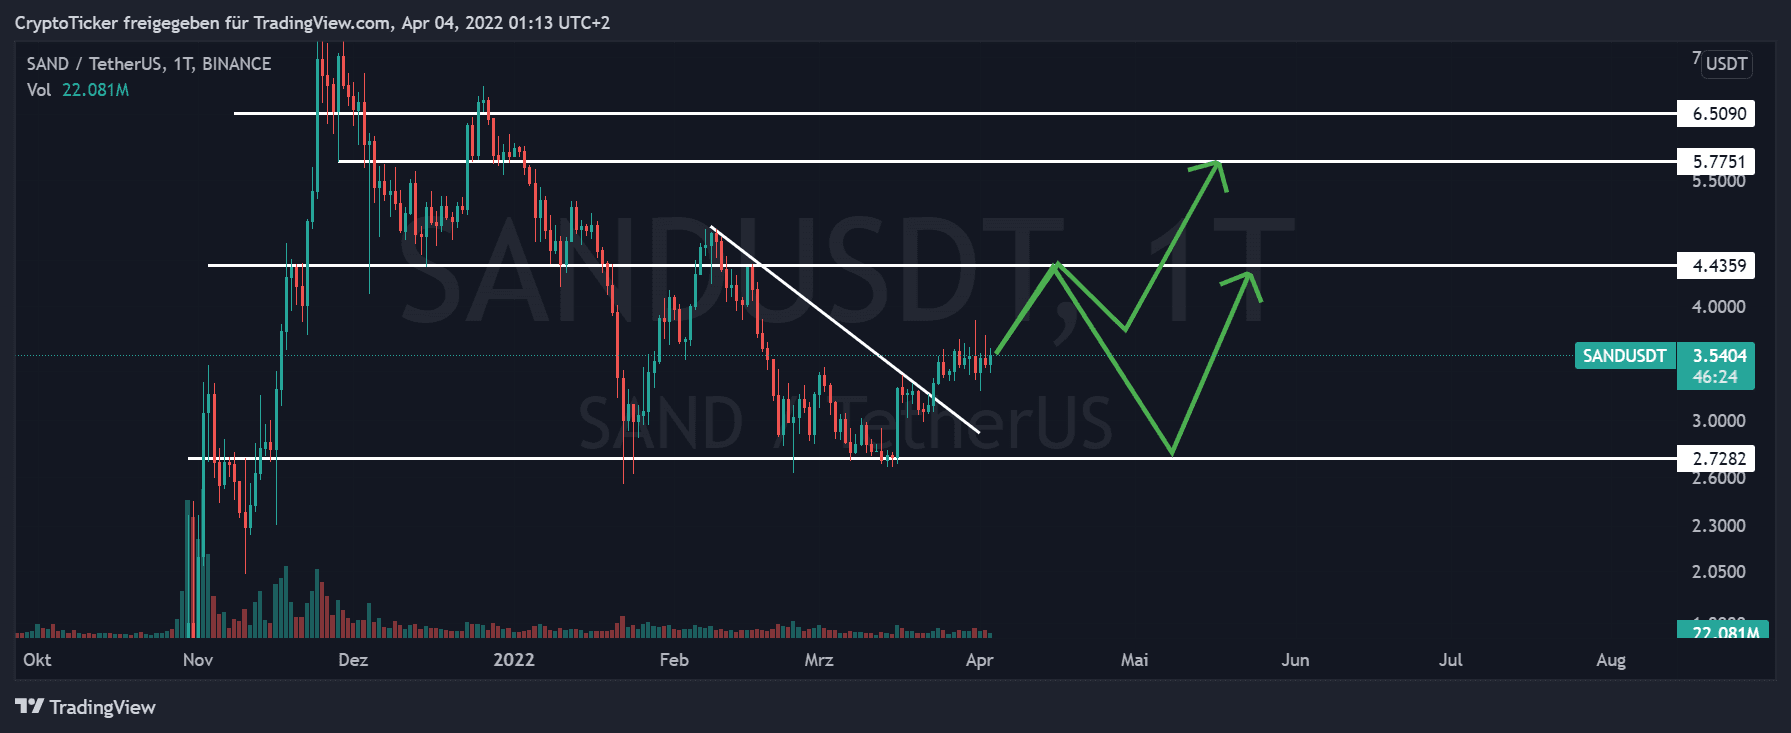
Task: Click the SAND / TetherUS chart title
Action: (149, 64)
